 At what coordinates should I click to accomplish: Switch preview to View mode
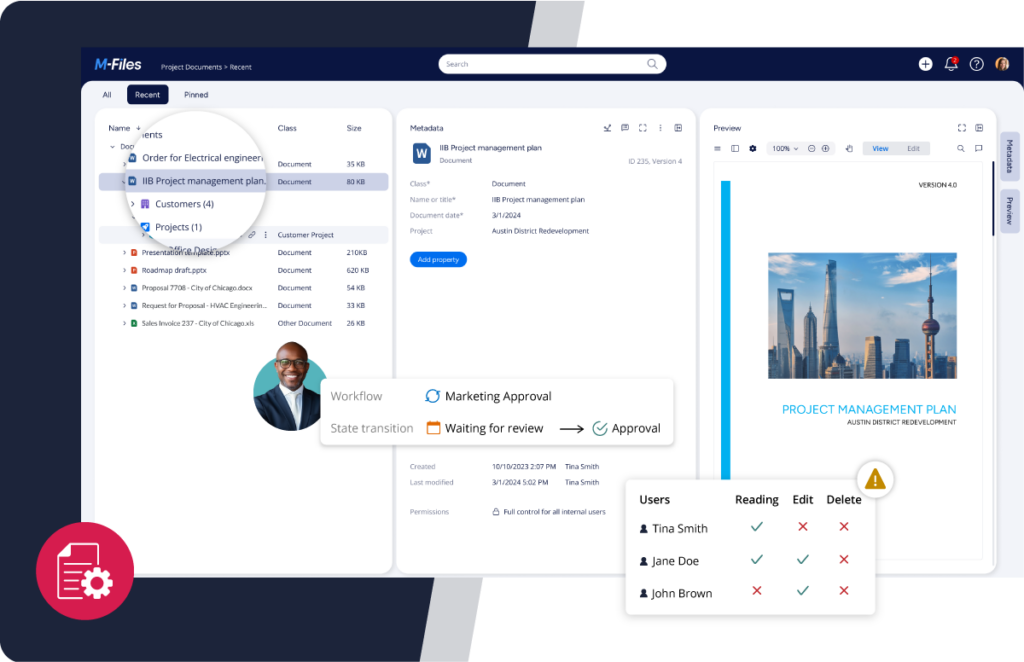point(880,148)
